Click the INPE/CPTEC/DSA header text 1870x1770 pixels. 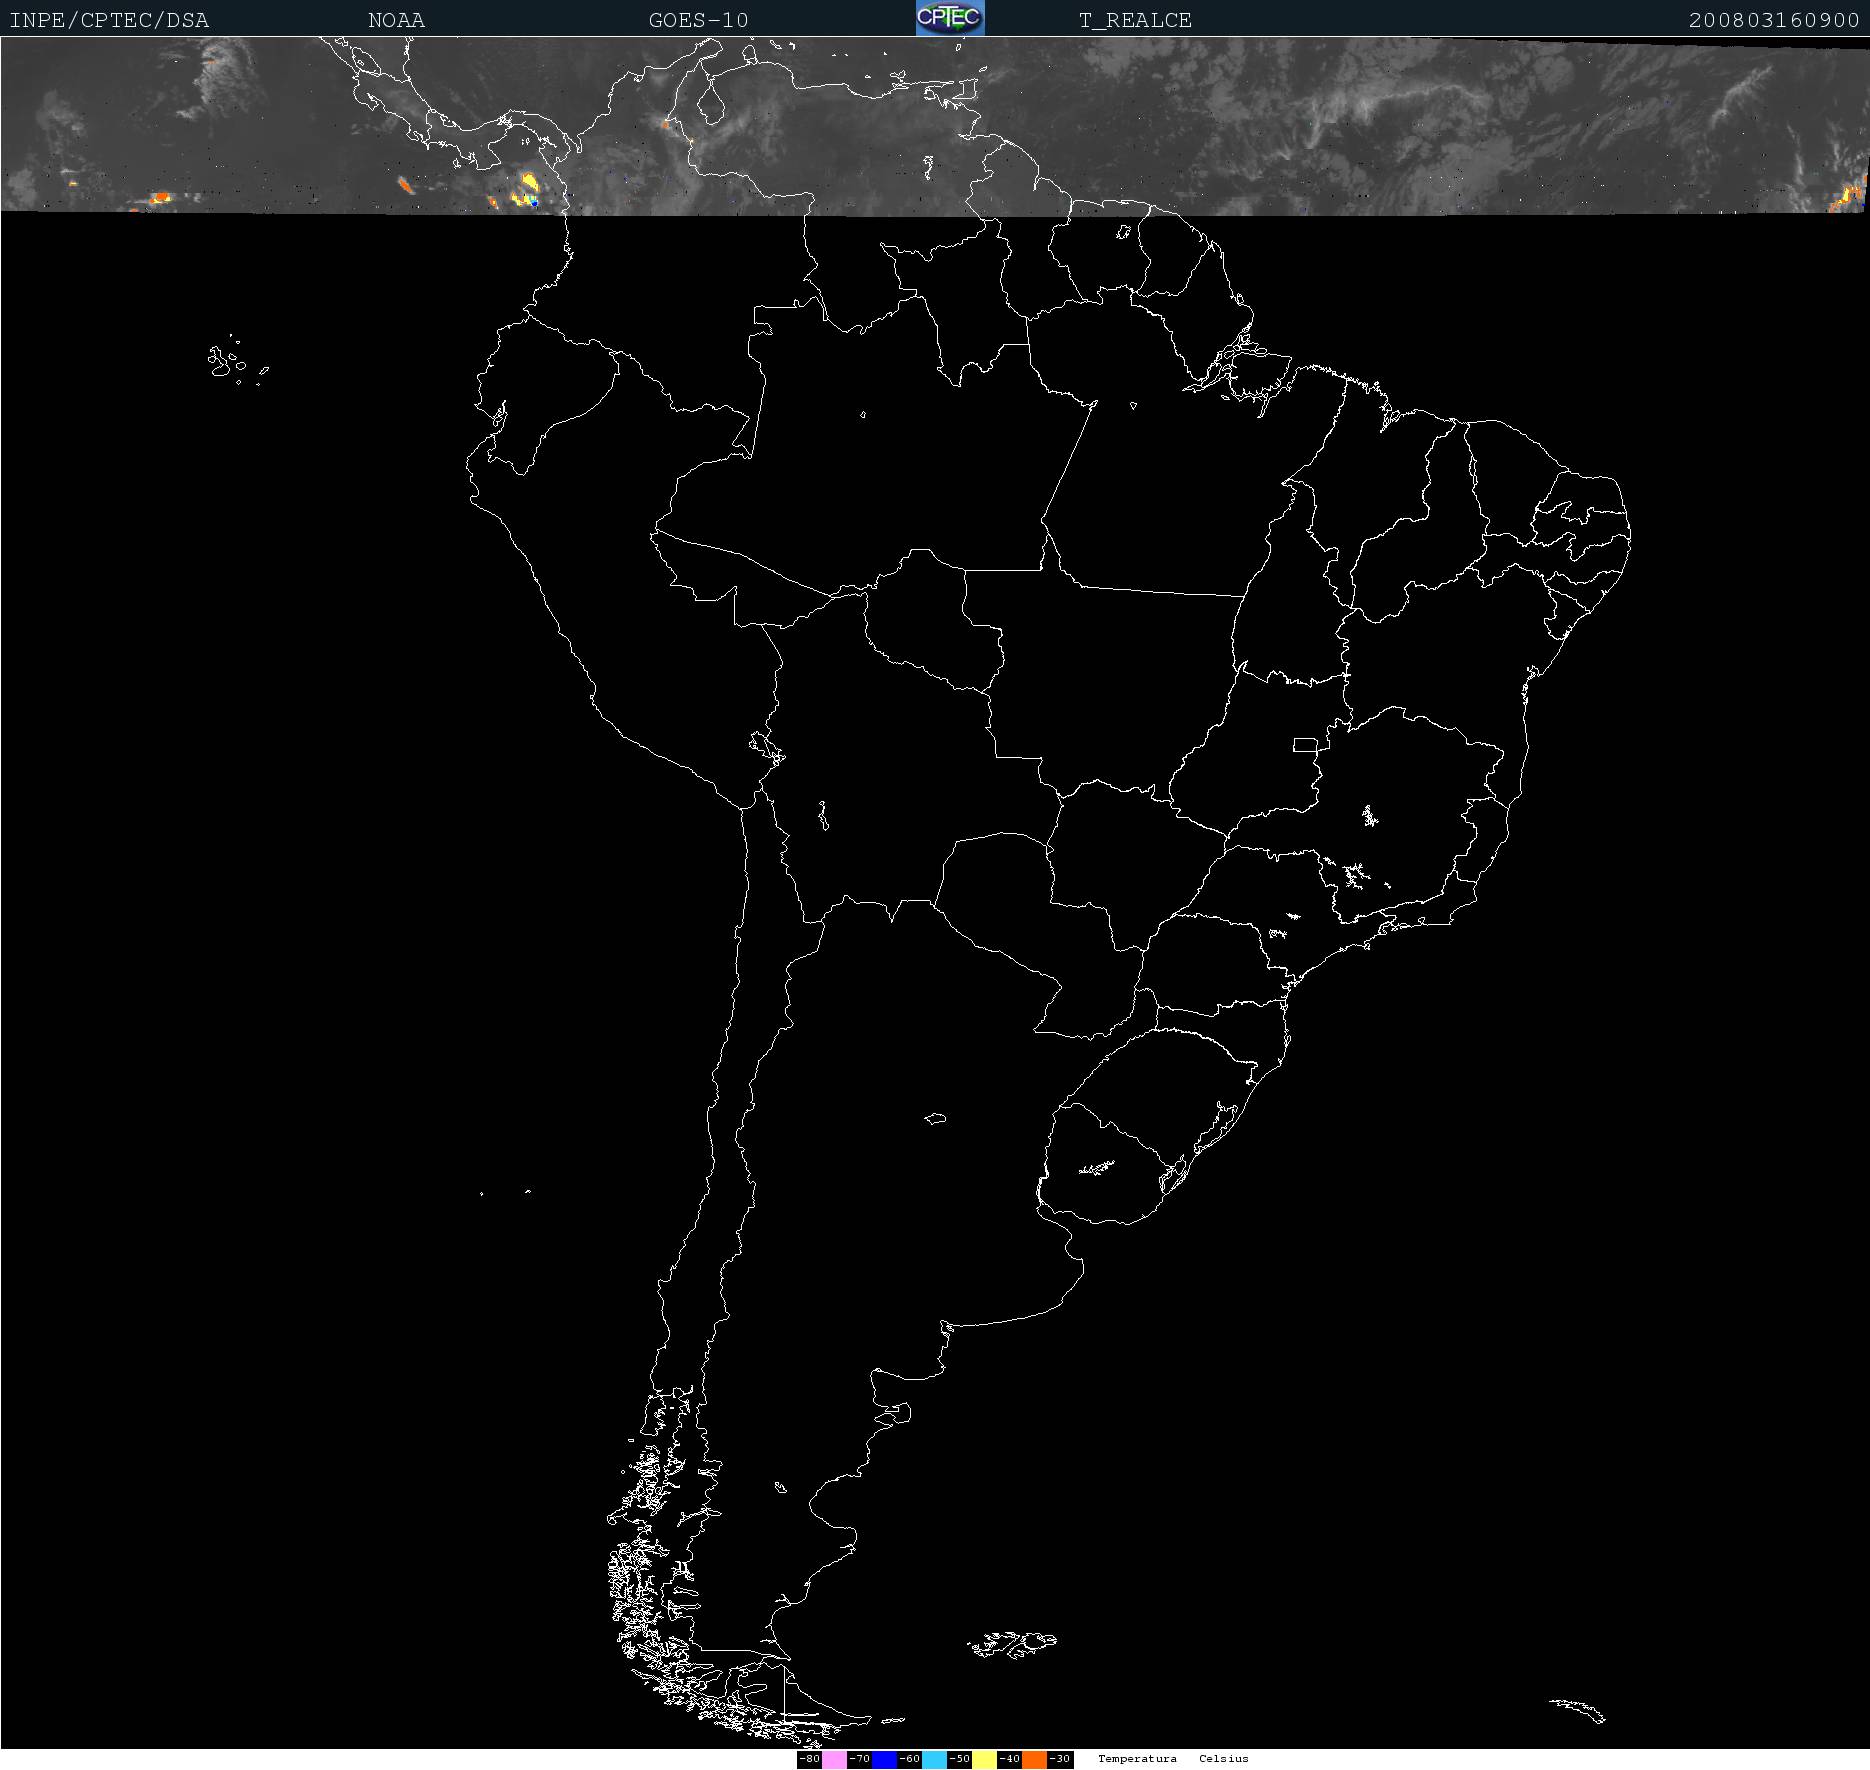point(109,20)
